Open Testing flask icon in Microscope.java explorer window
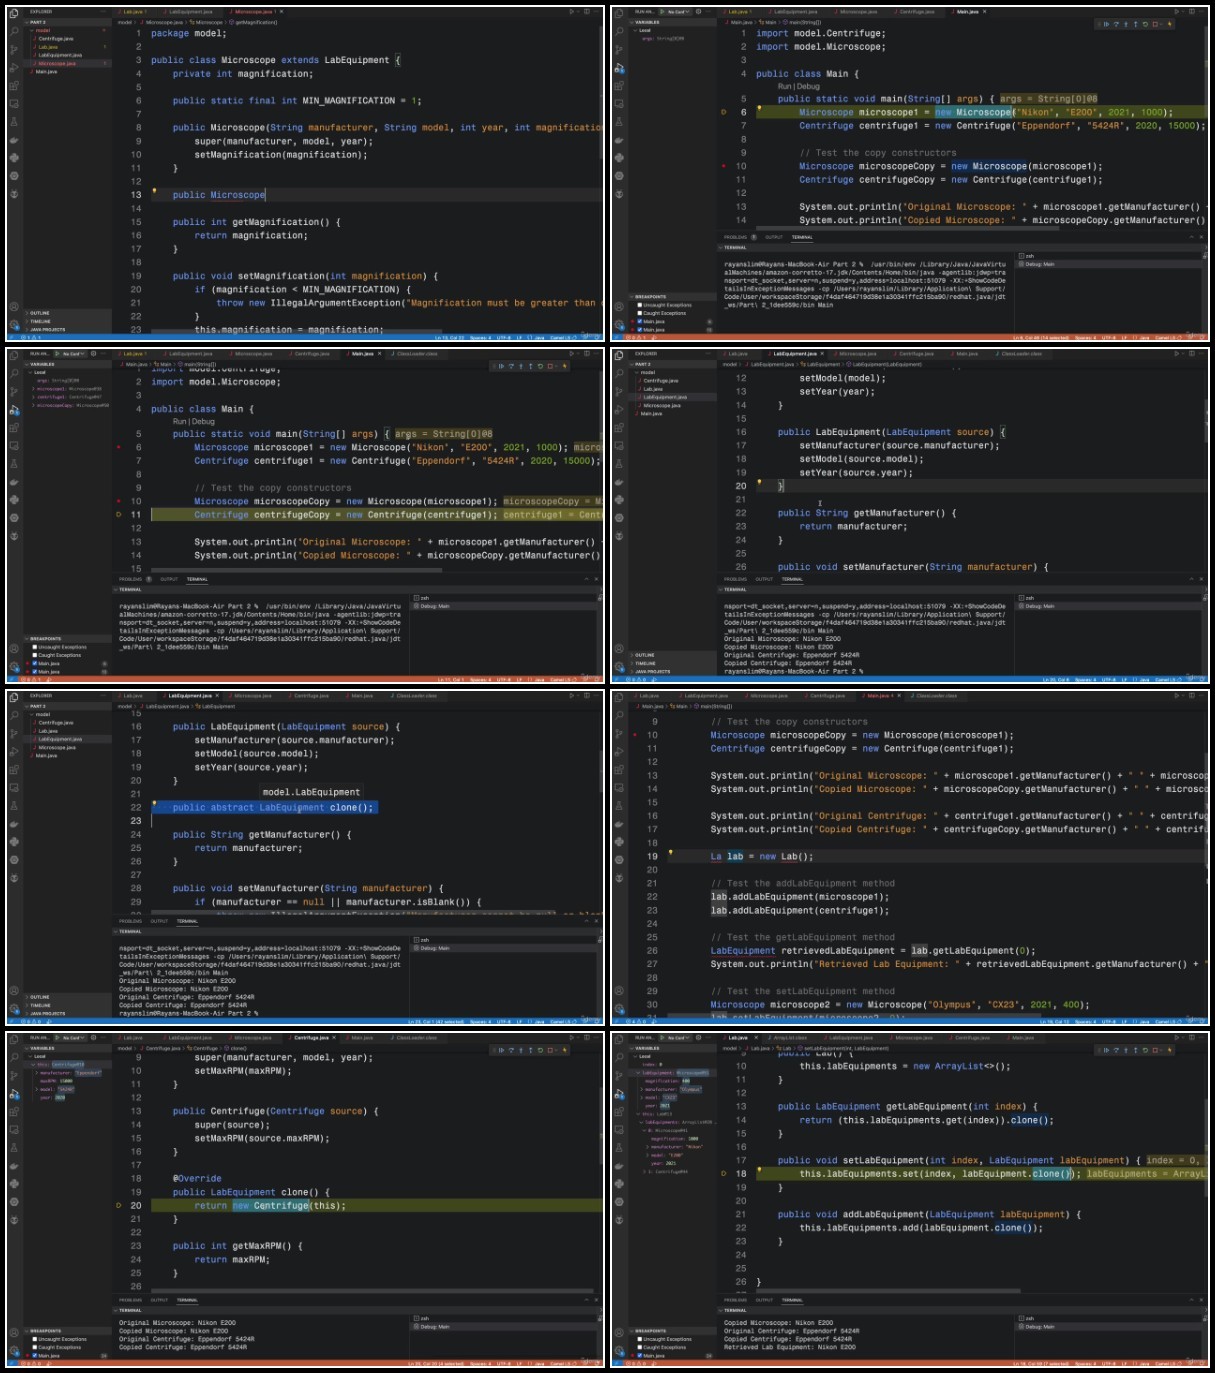The height and width of the screenshot is (1373, 1215). click(x=14, y=122)
